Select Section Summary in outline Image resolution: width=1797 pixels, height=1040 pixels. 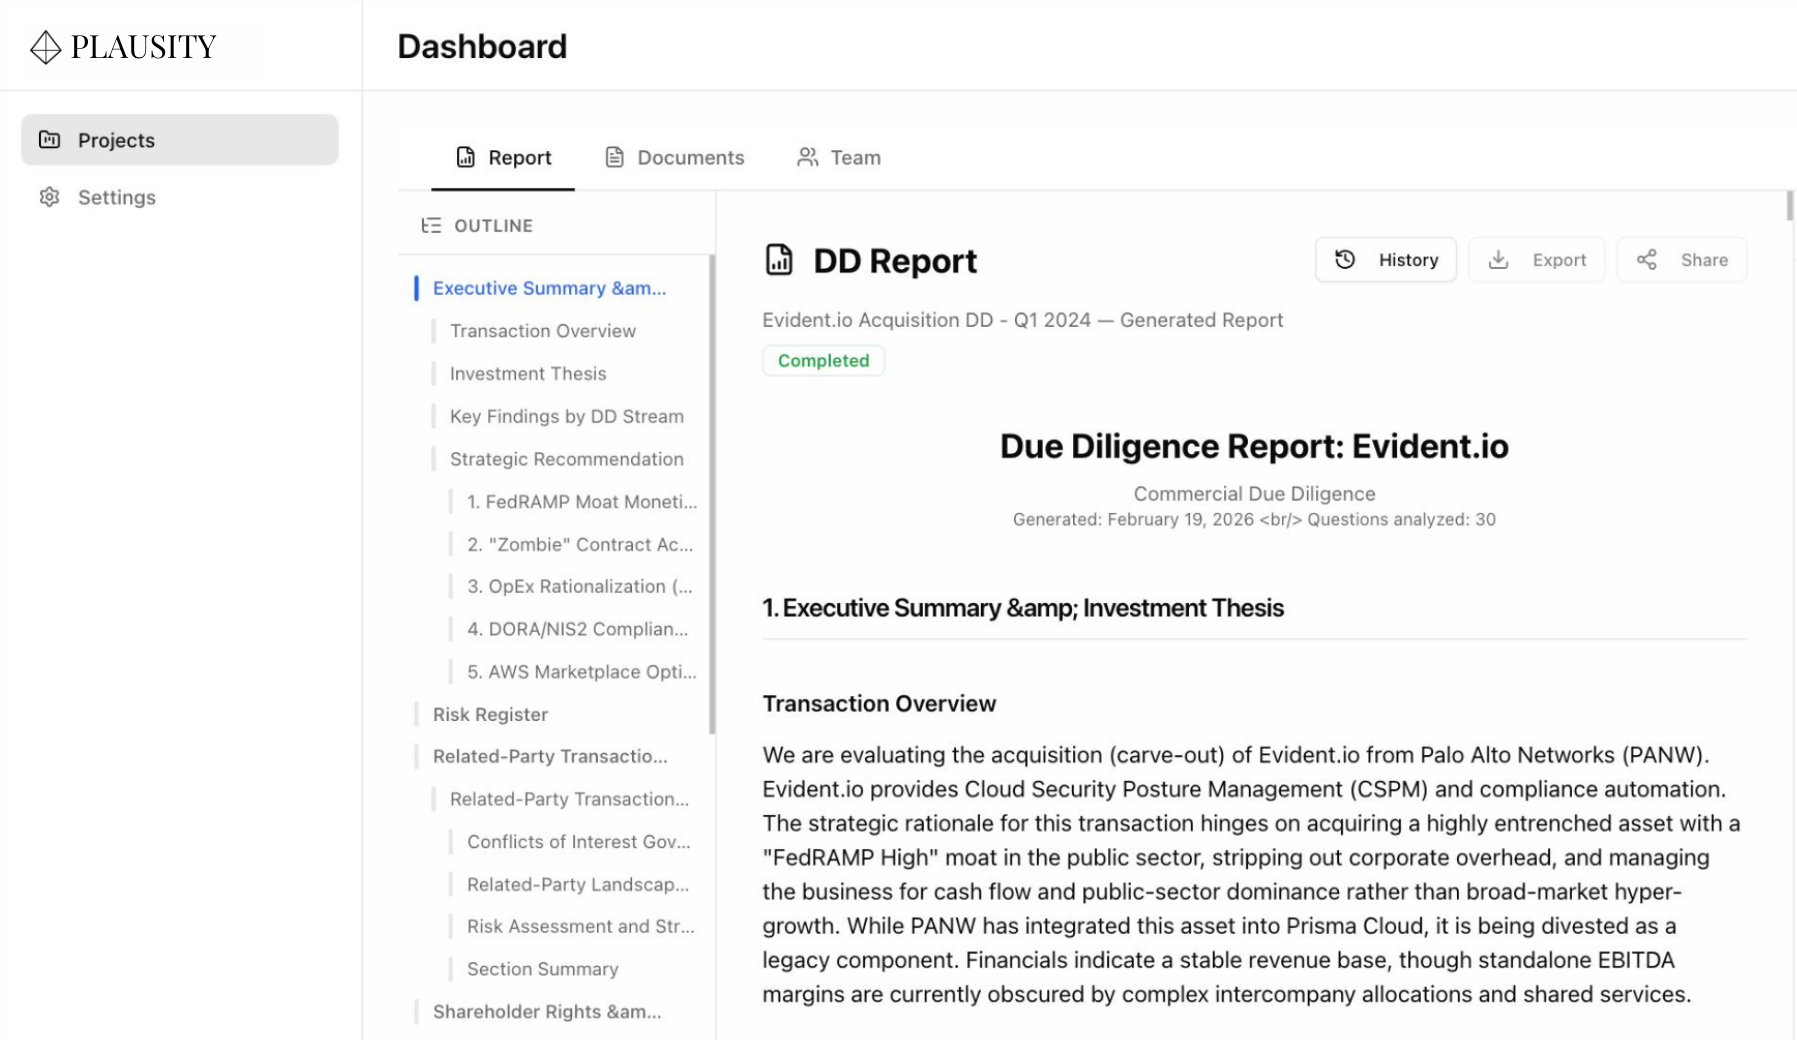coord(542,969)
